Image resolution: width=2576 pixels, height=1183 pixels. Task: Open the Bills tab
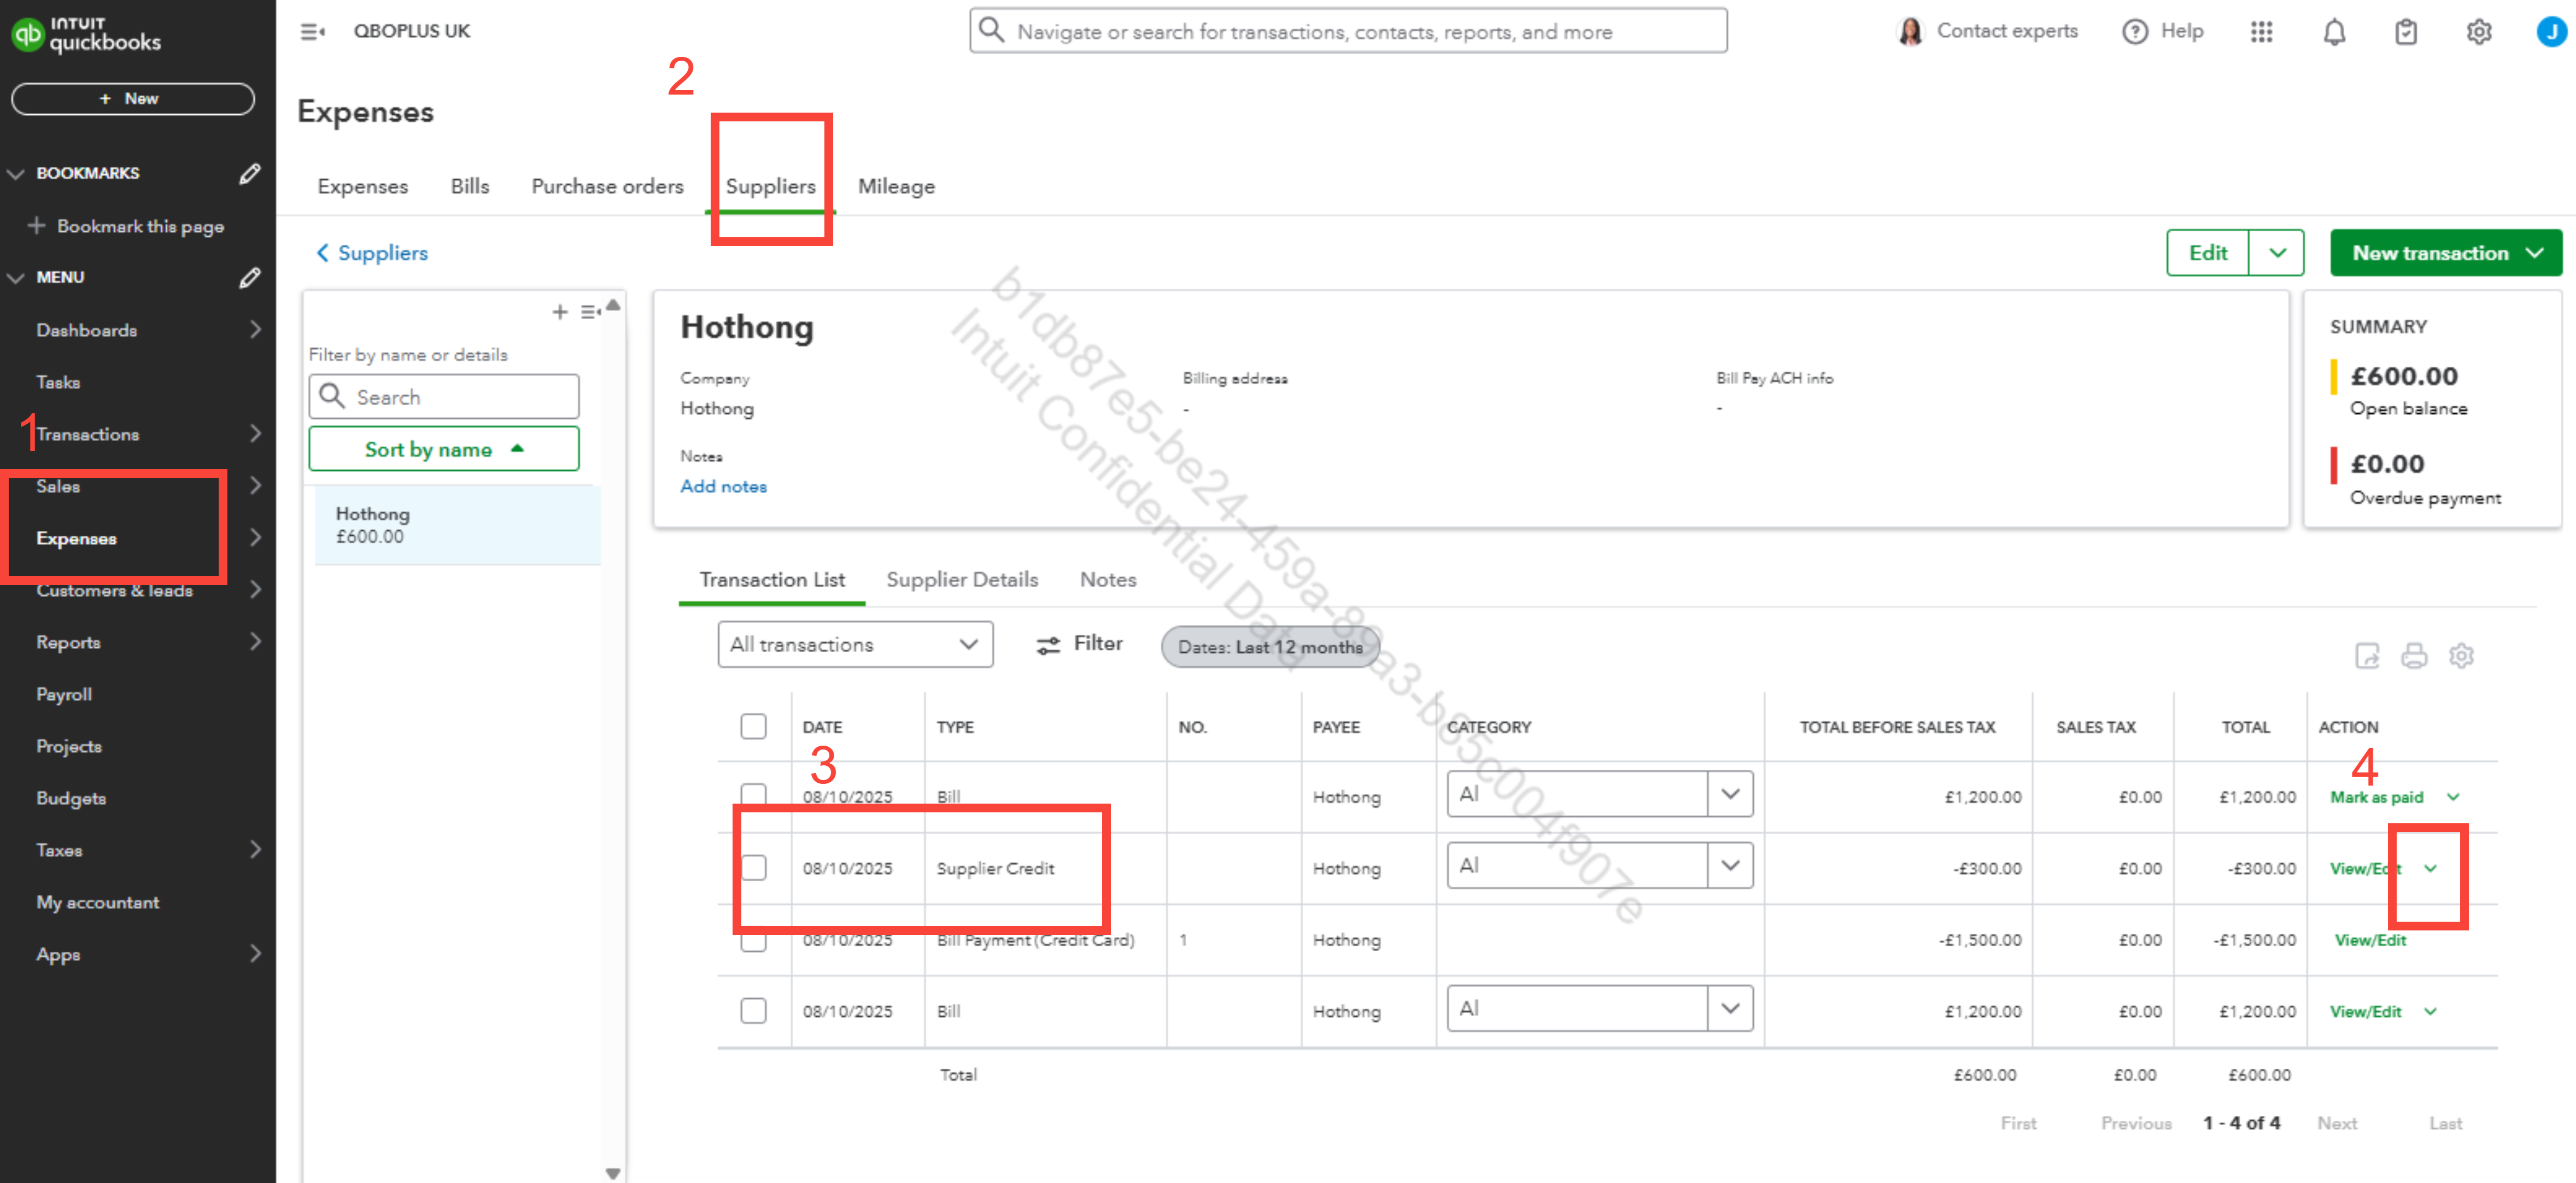pos(469,186)
